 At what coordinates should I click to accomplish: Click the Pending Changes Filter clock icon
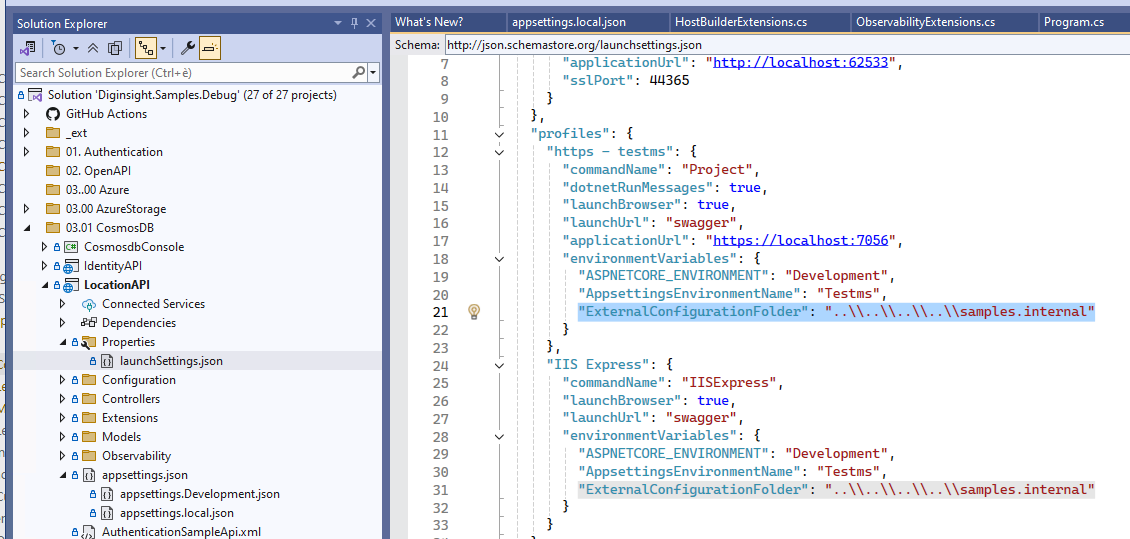click(59, 47)
